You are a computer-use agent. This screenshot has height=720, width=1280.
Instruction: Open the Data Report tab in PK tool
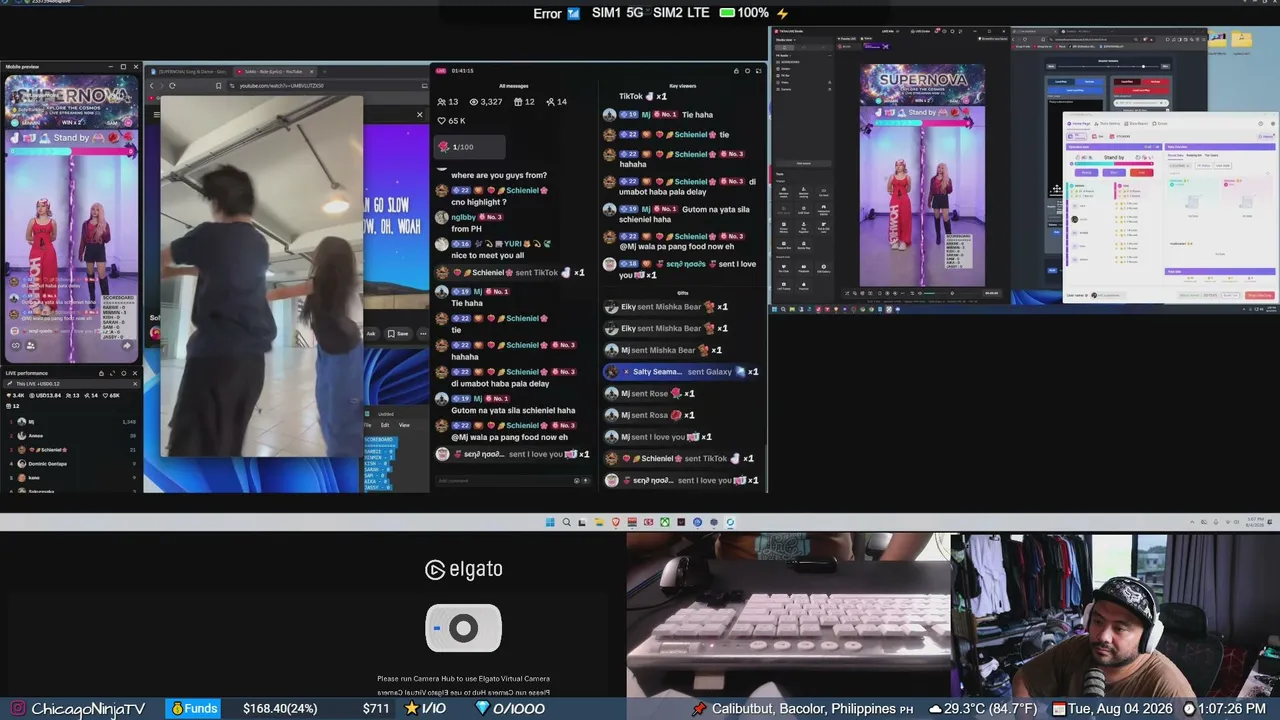1137,123
